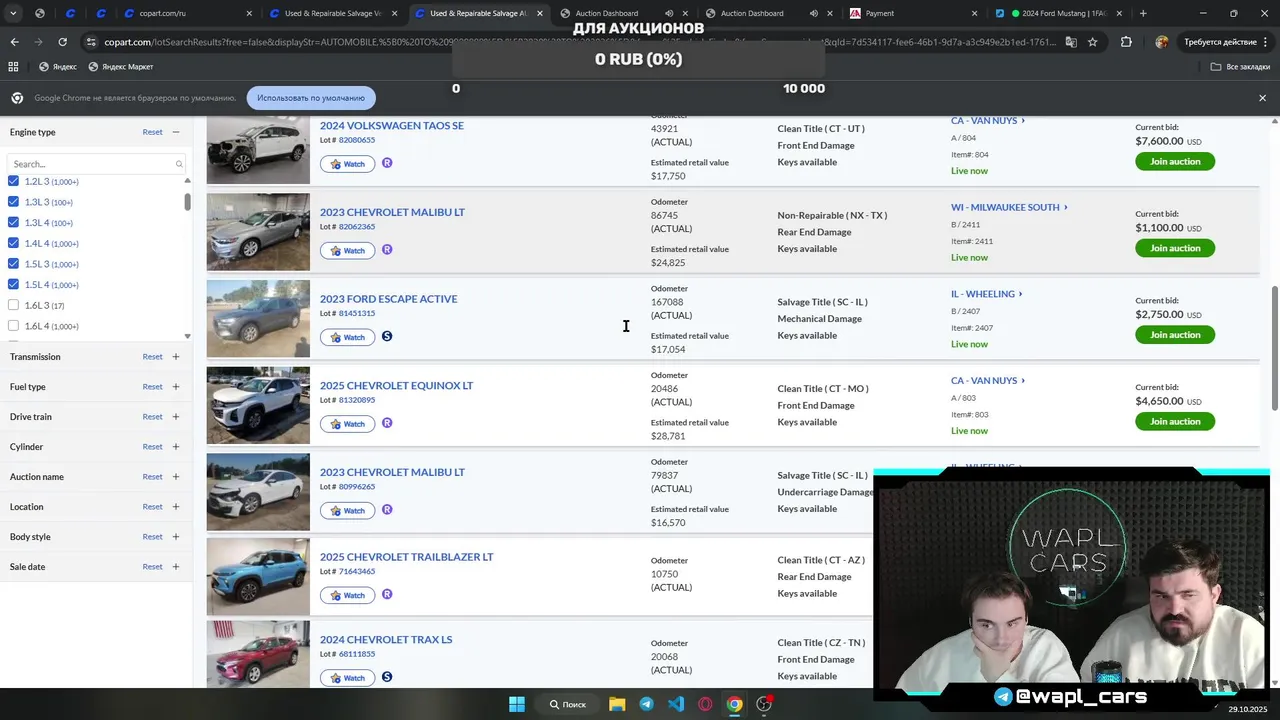Uncheck the 1.3L 3 engine filter

coord(13,202)
